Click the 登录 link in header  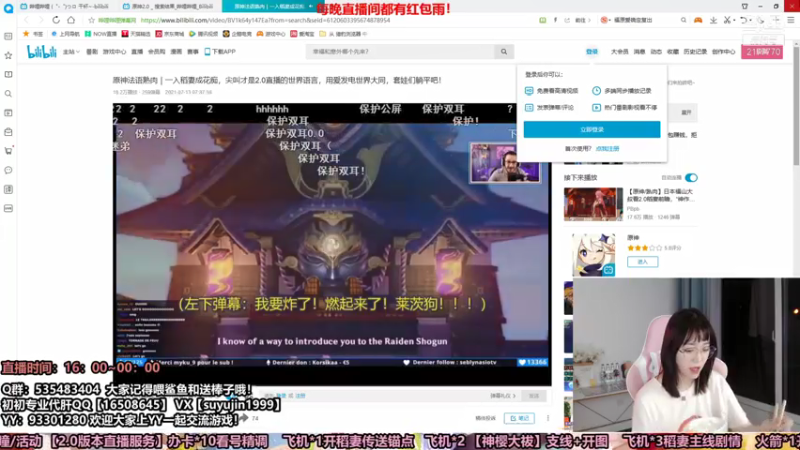pyautogui.click(x=591, y=52)
